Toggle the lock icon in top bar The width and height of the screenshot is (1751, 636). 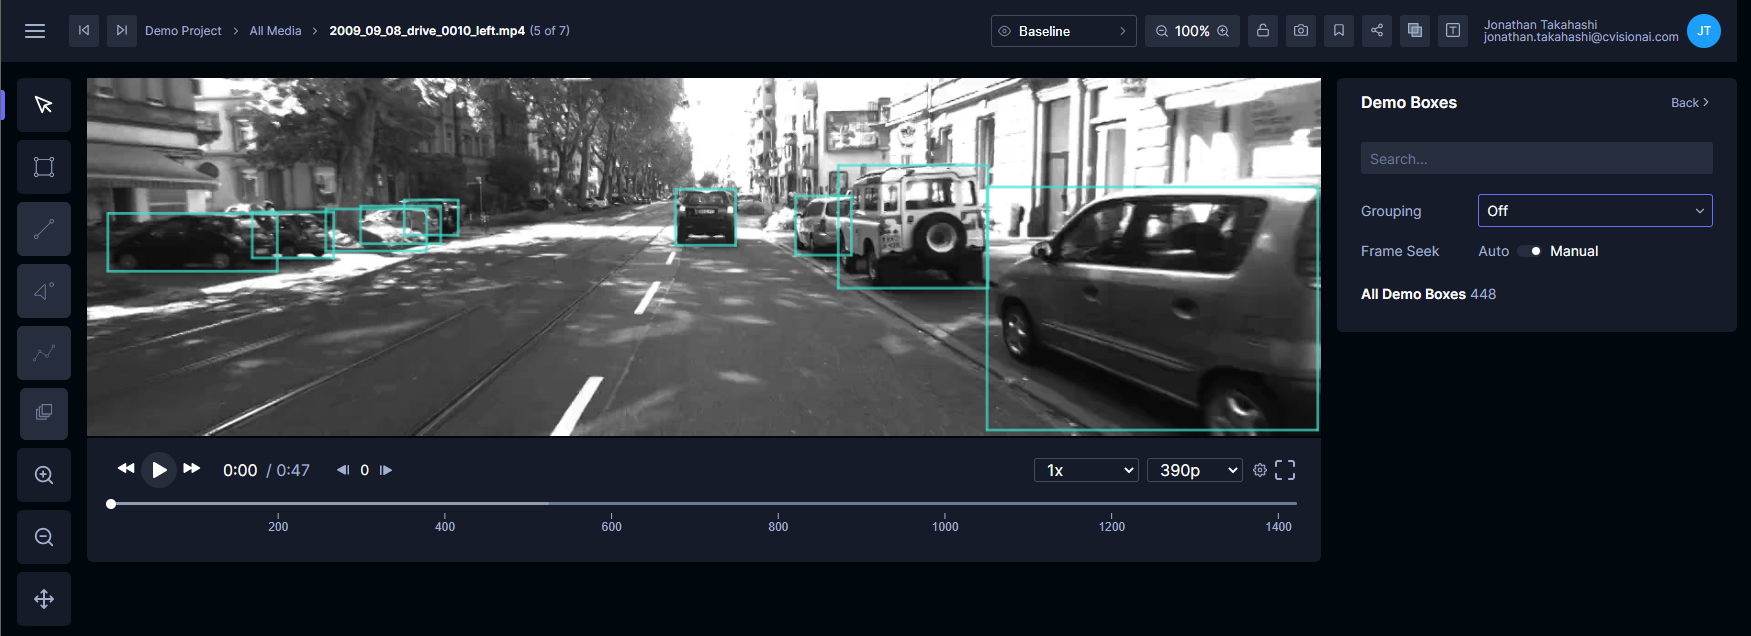pos(1263,31)
